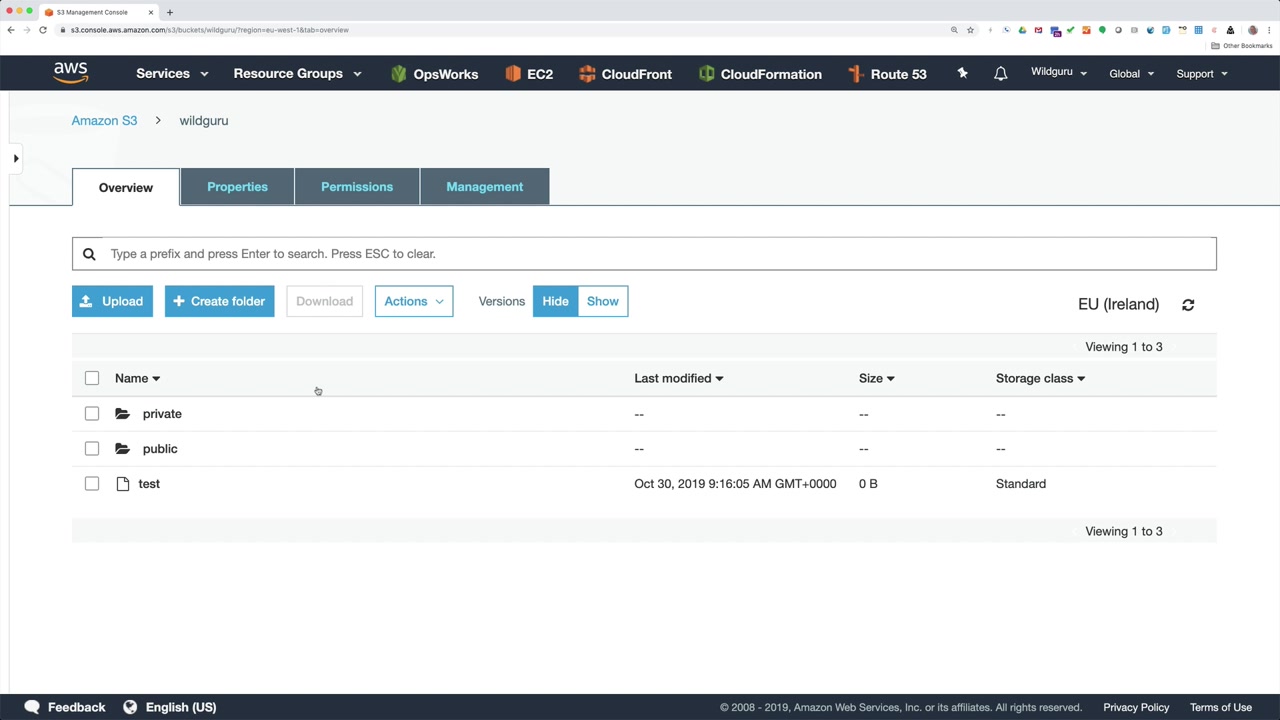Screen dimensions: 1280x720
Task: Open the Chrome three-dot menu
Action: point(1270,30)
